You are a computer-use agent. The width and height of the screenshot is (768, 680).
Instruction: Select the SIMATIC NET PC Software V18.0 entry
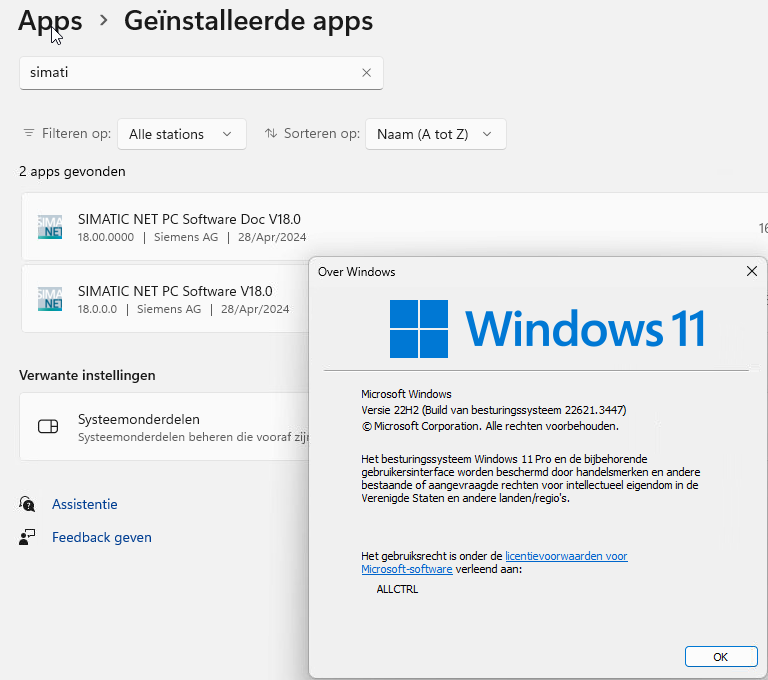tap(175, 291)
